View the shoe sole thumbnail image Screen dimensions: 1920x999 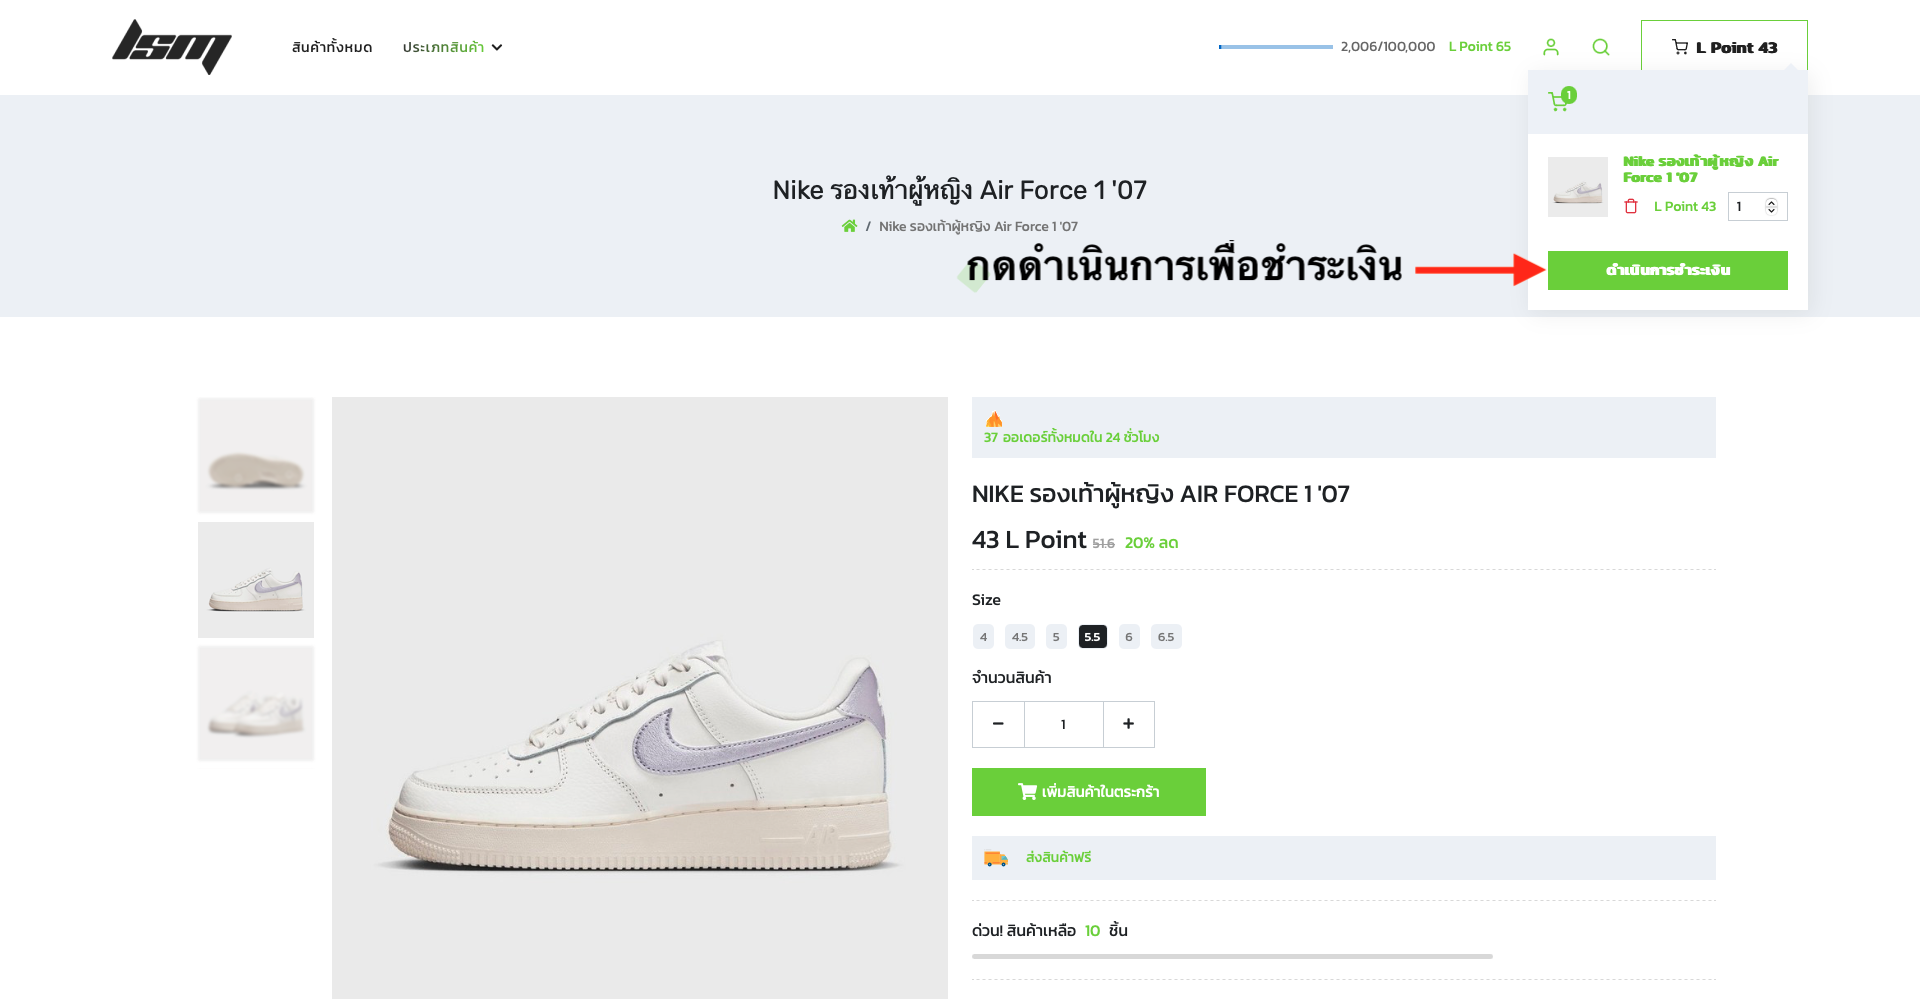(256, 456)
